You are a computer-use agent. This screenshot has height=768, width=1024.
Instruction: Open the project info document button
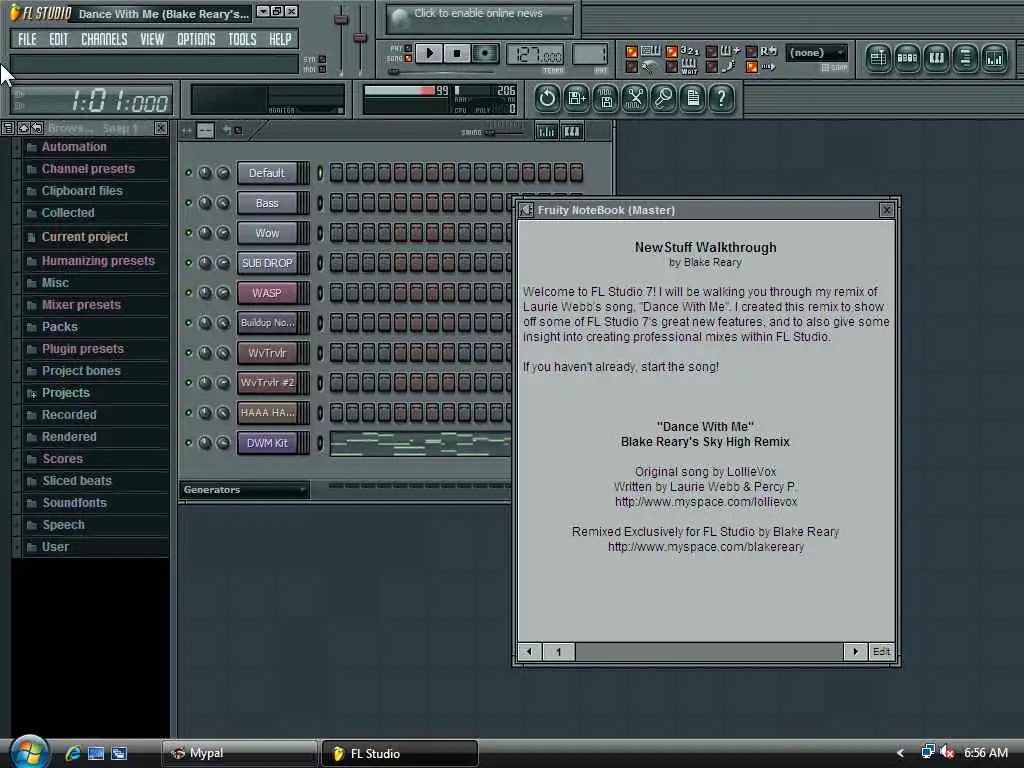tap(693, 99)
